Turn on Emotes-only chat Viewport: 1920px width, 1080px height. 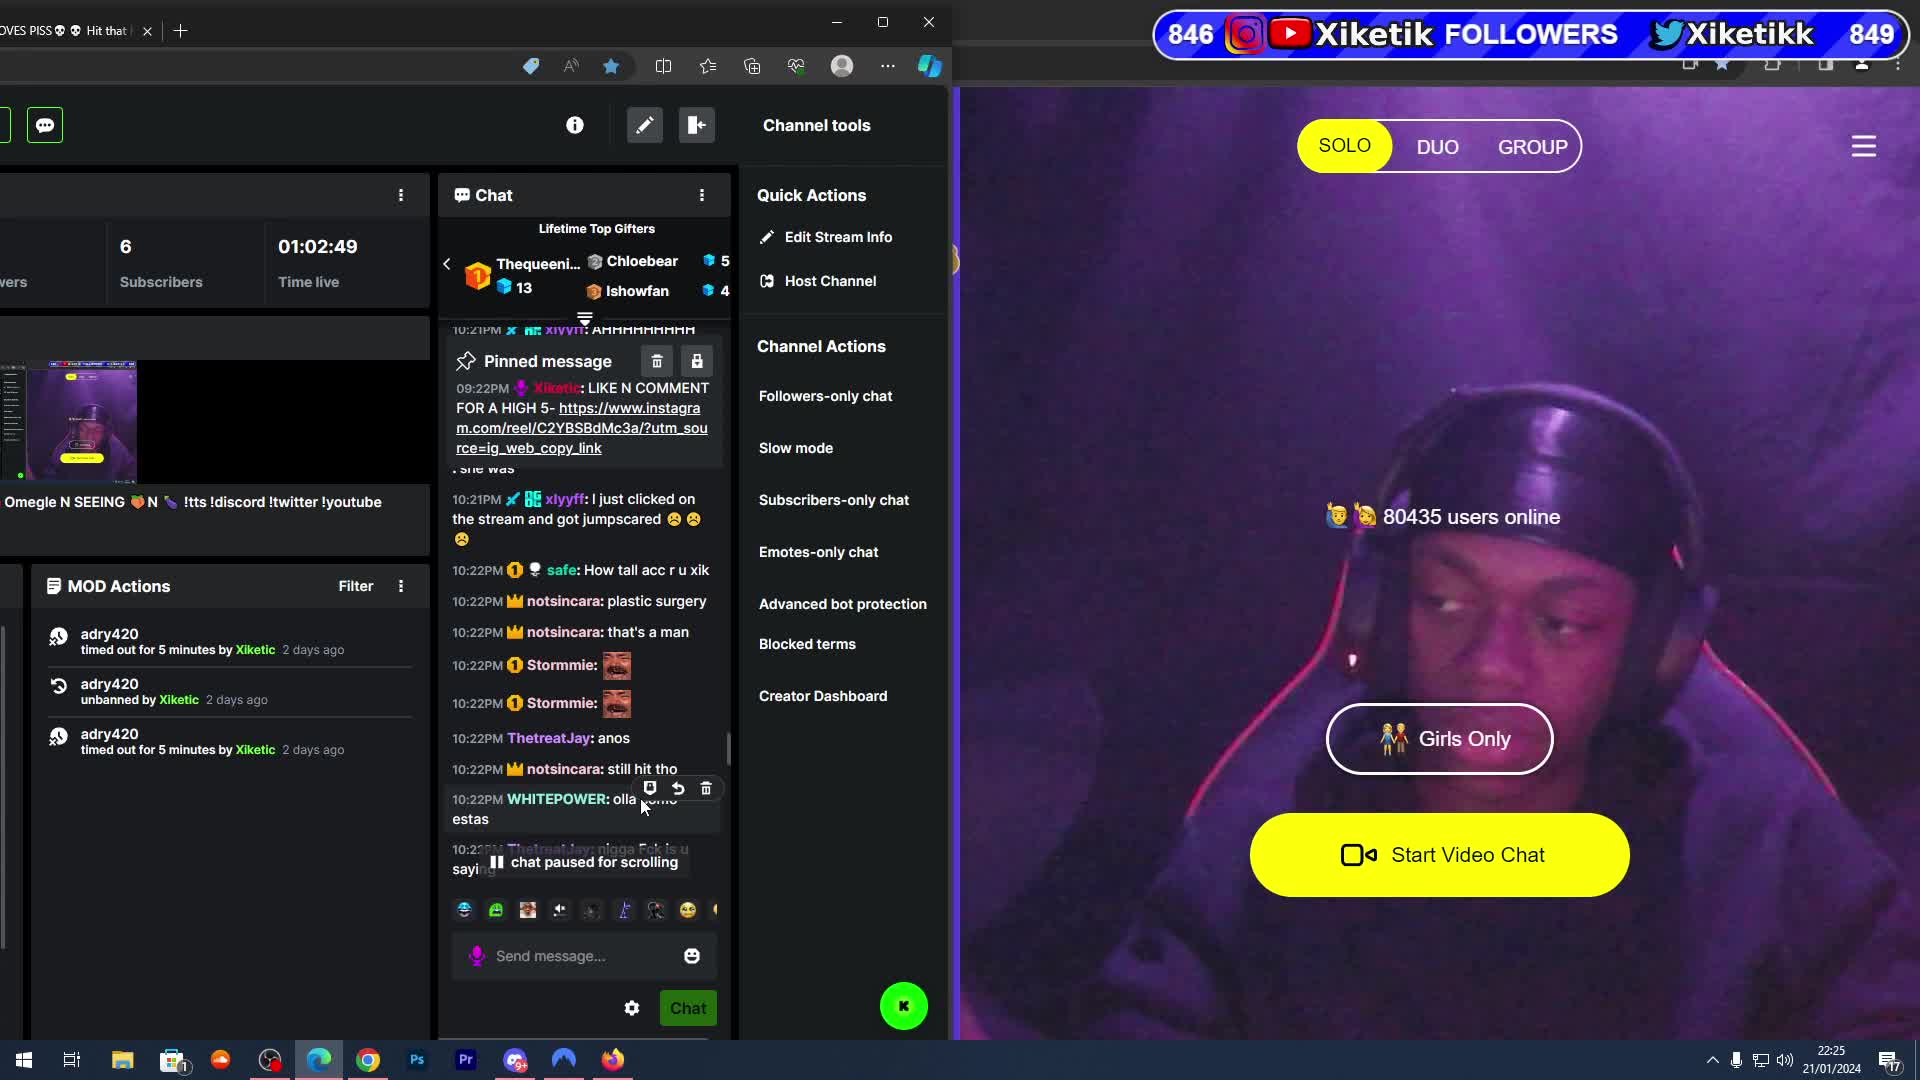(818, 552)
